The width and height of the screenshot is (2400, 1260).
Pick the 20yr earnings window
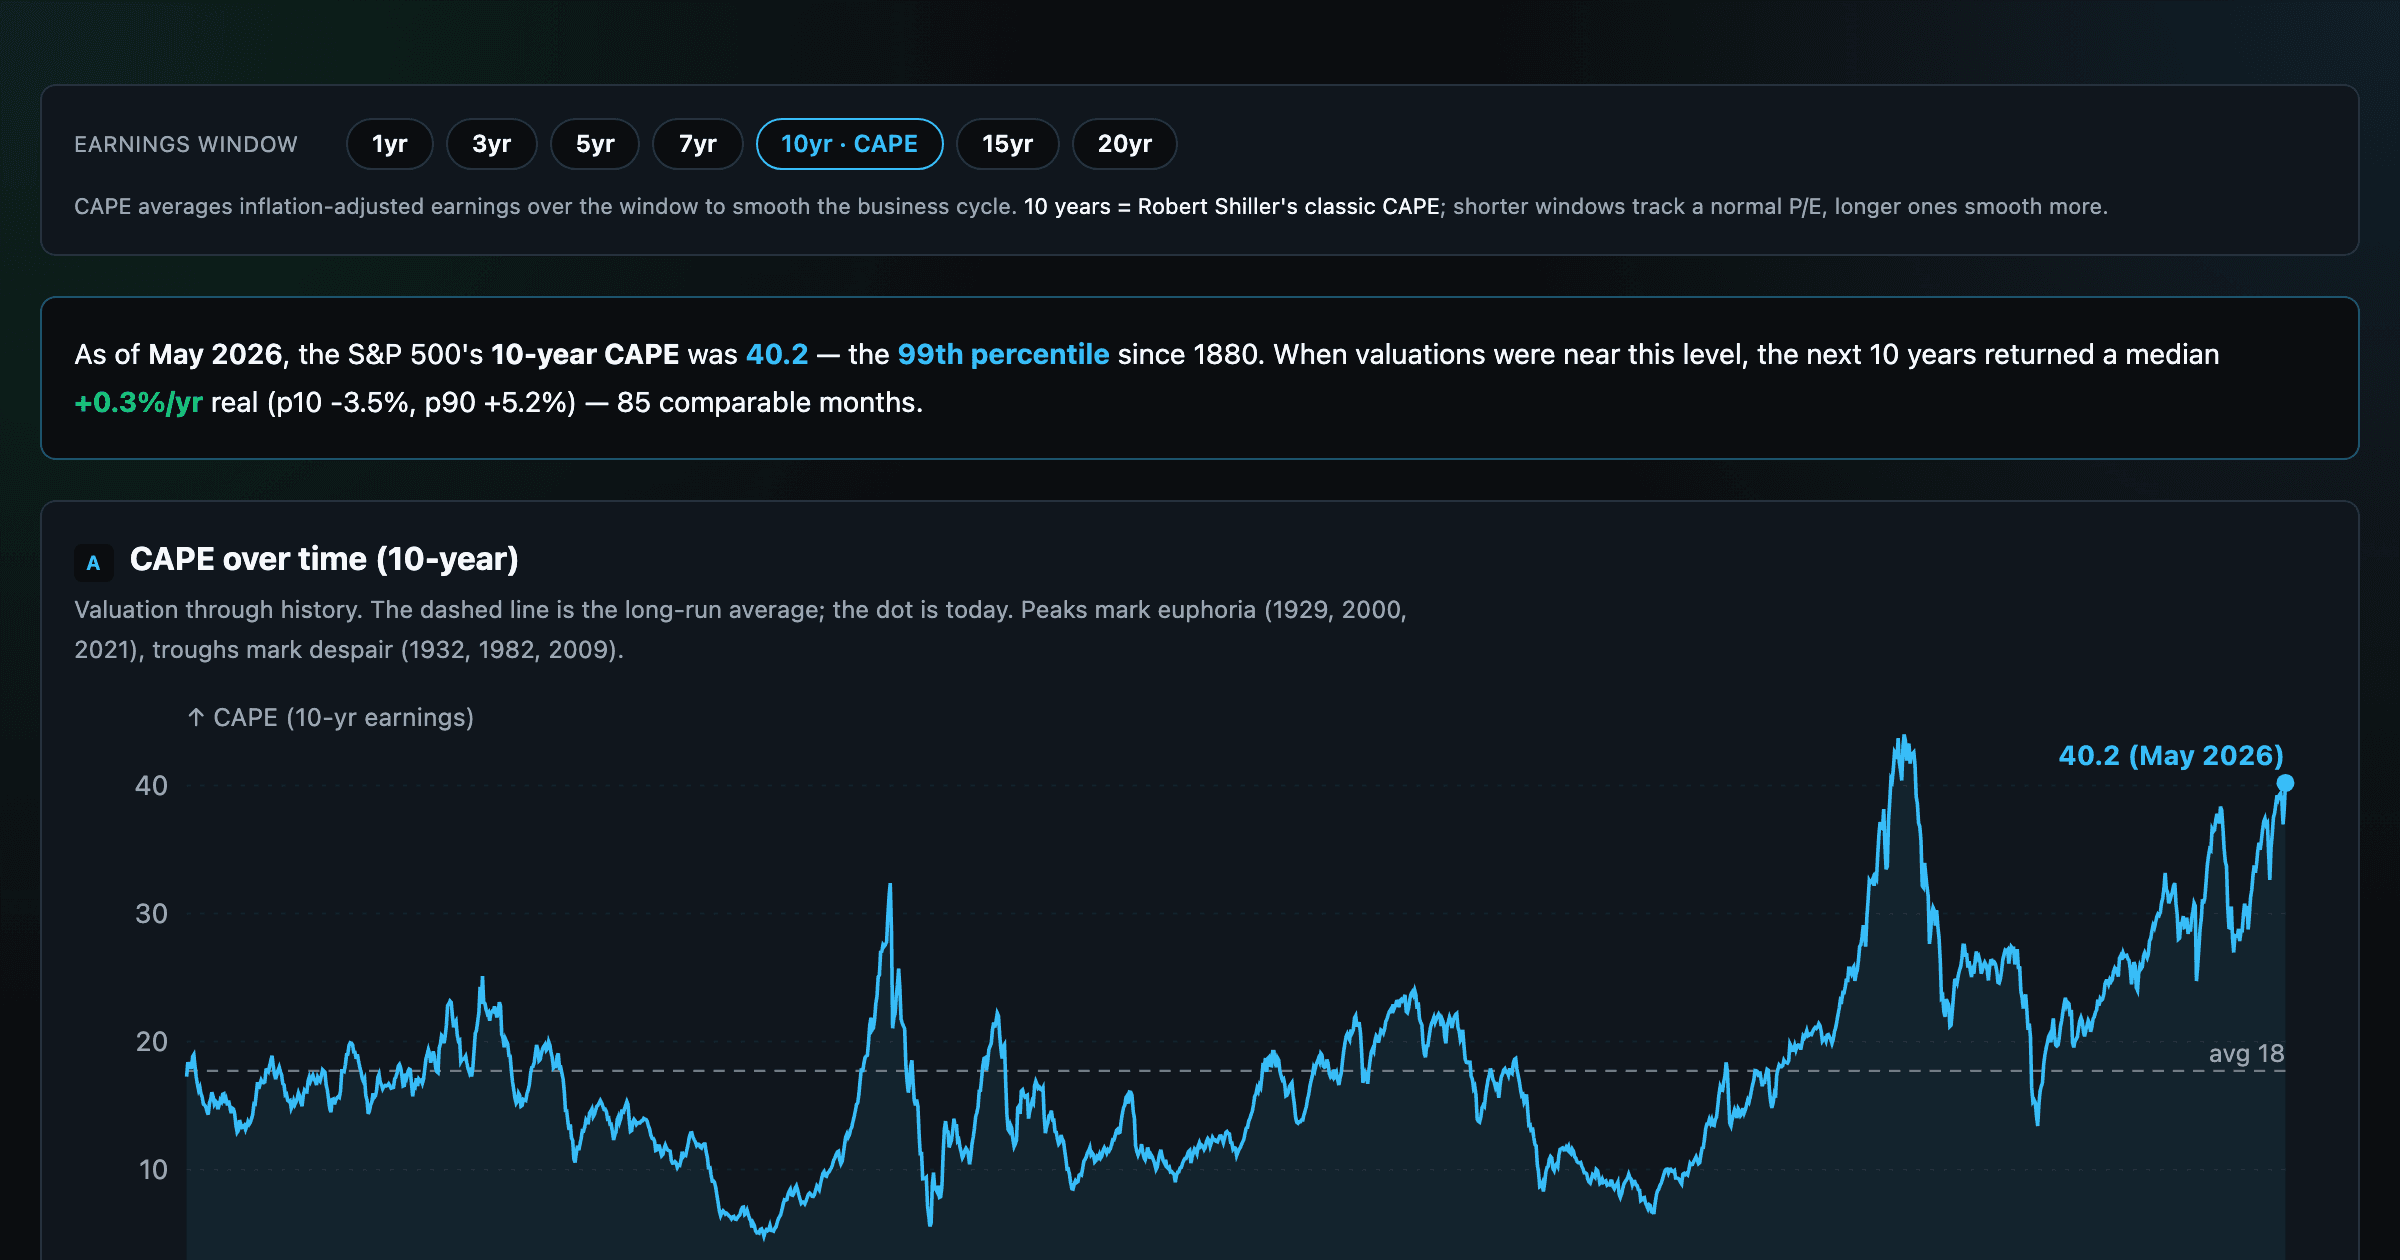pos(1124,144)
